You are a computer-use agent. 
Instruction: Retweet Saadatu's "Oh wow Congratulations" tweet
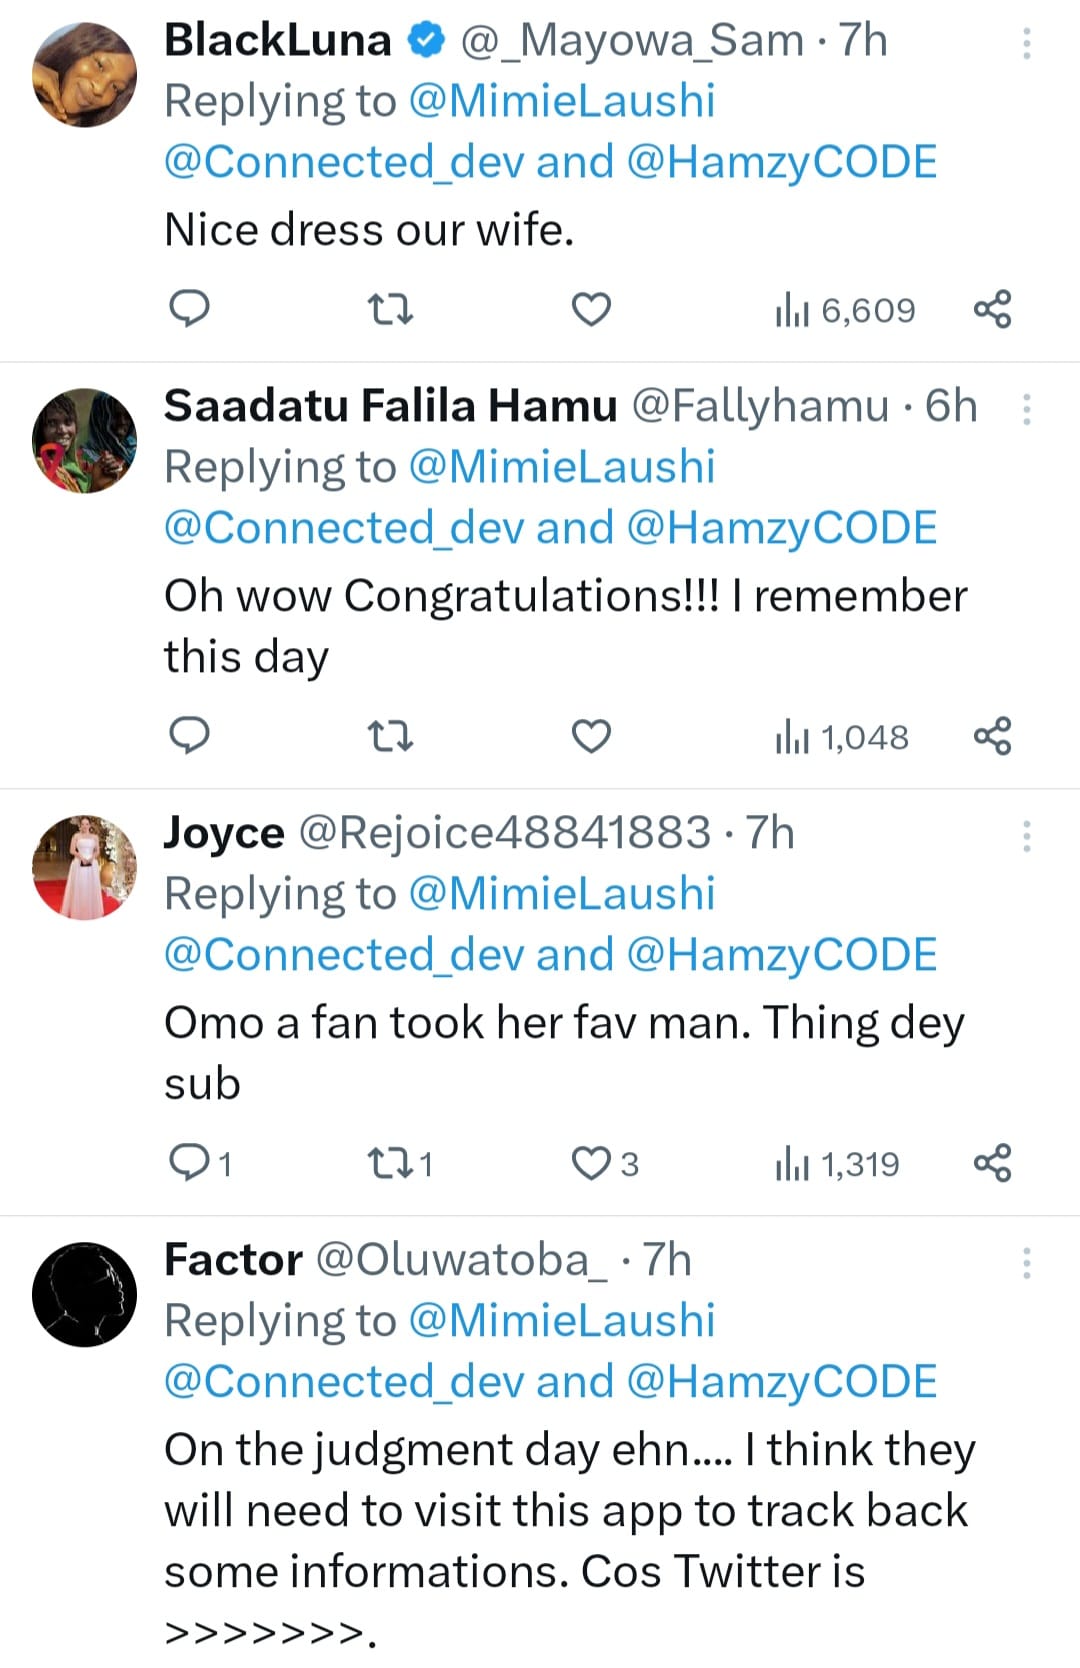click(390, 737)
